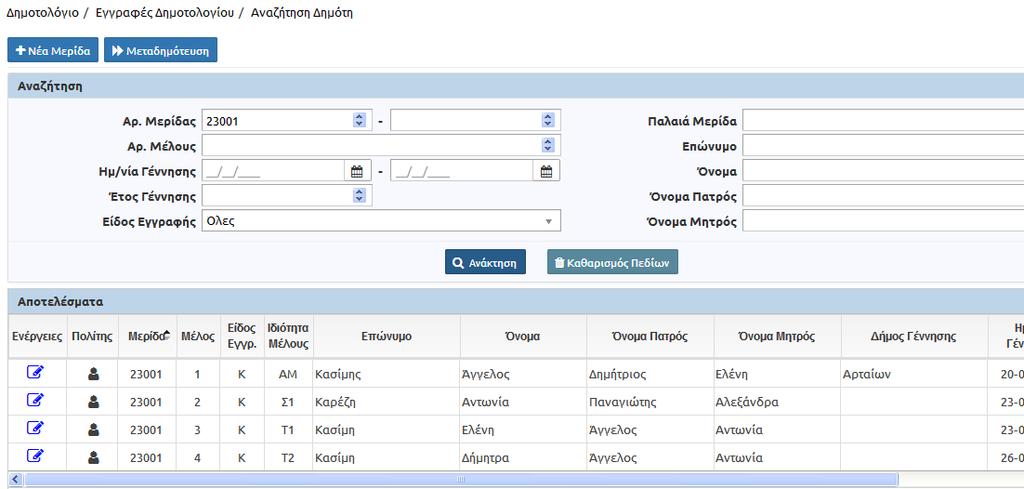
Task: Go to Εγγραφές Δημοτολογίου breadcrumb
Action: 164,13
